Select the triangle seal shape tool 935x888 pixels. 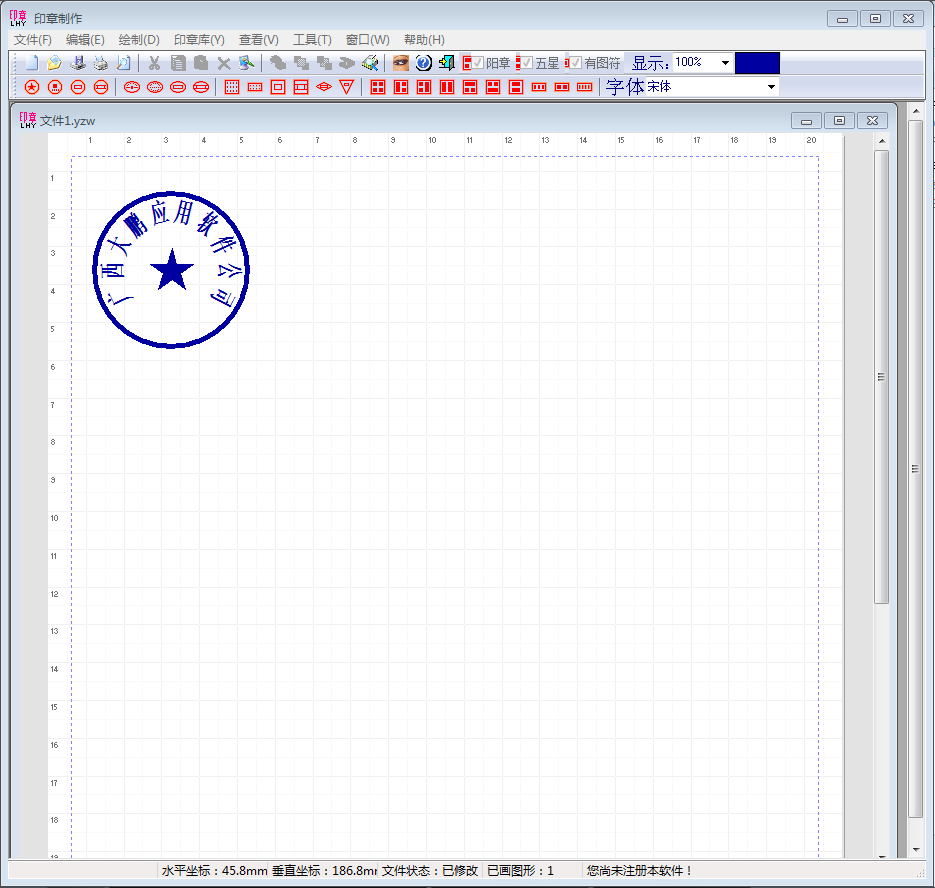346,87
